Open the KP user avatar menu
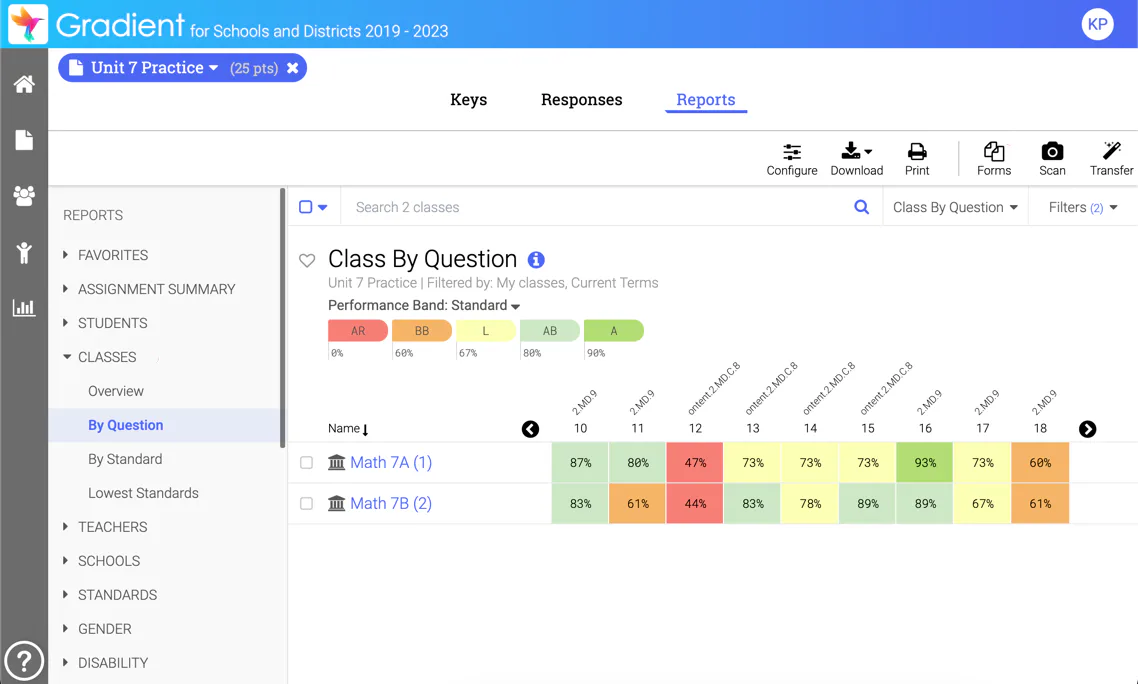Screen dimensions: 1138x684 click(x=1097, y=24)
